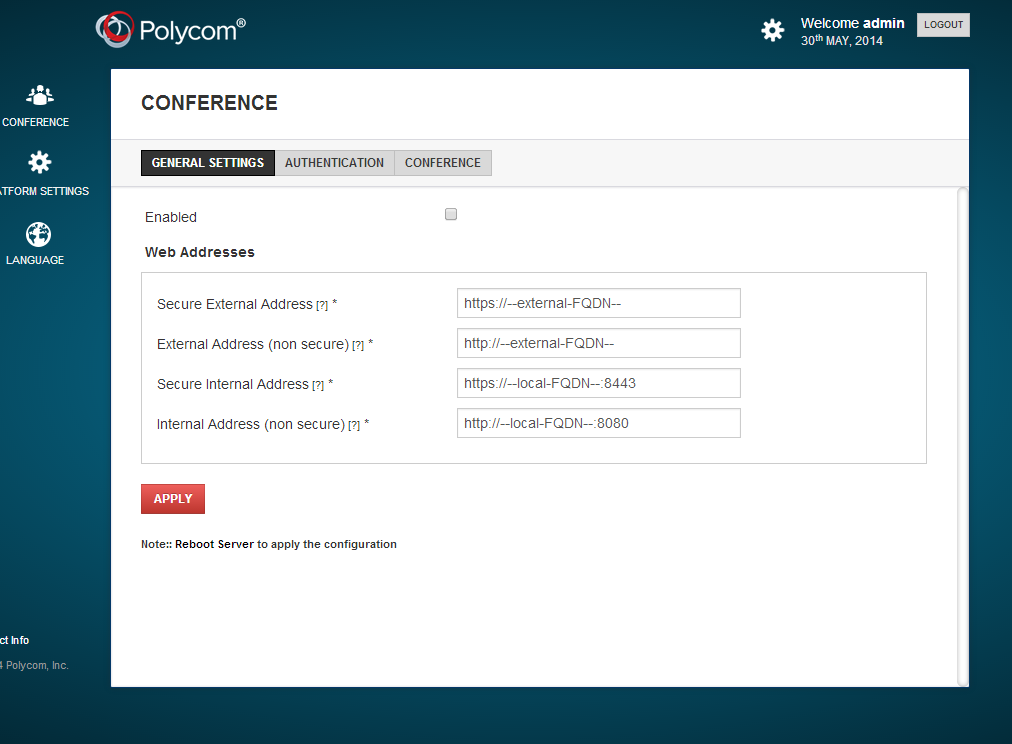
Task: Click the 'Reboot Server' note text
Action: coord(214,544)
